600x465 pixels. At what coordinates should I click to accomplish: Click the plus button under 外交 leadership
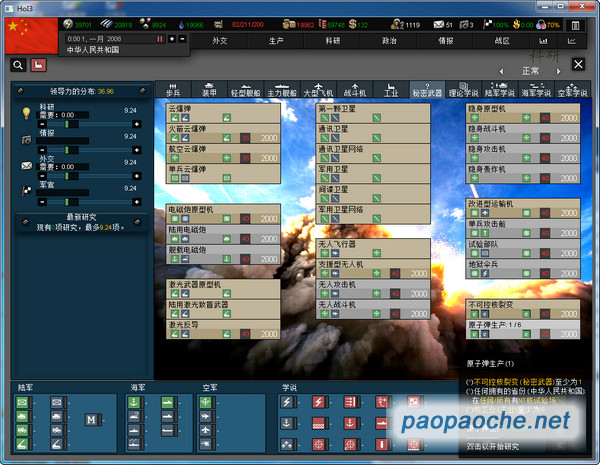click(137, 176)
